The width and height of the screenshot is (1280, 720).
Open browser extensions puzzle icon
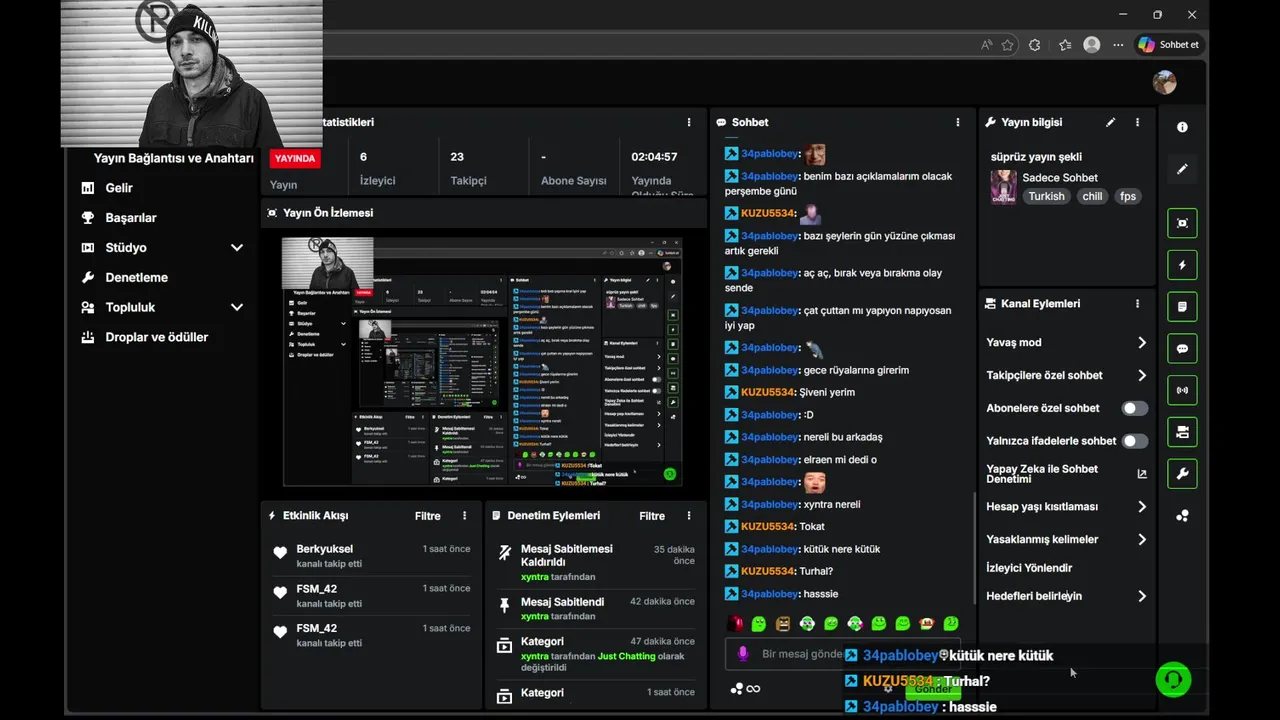click(1035, 45)
